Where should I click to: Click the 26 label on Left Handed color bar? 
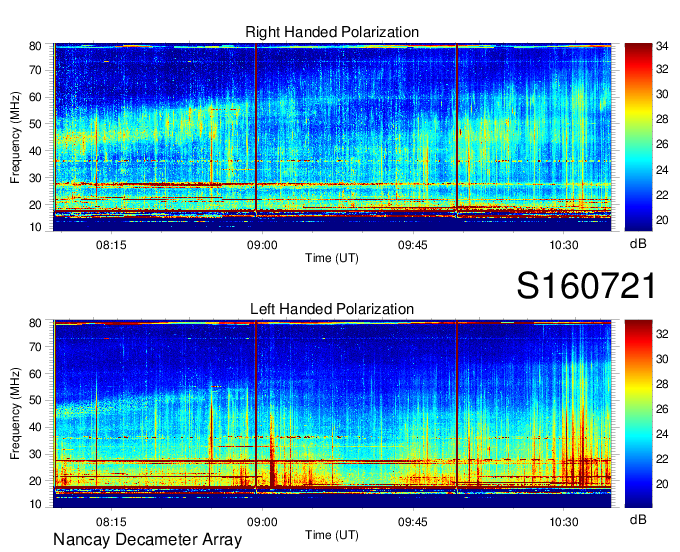pyautogui.click(x=662, y=409)
